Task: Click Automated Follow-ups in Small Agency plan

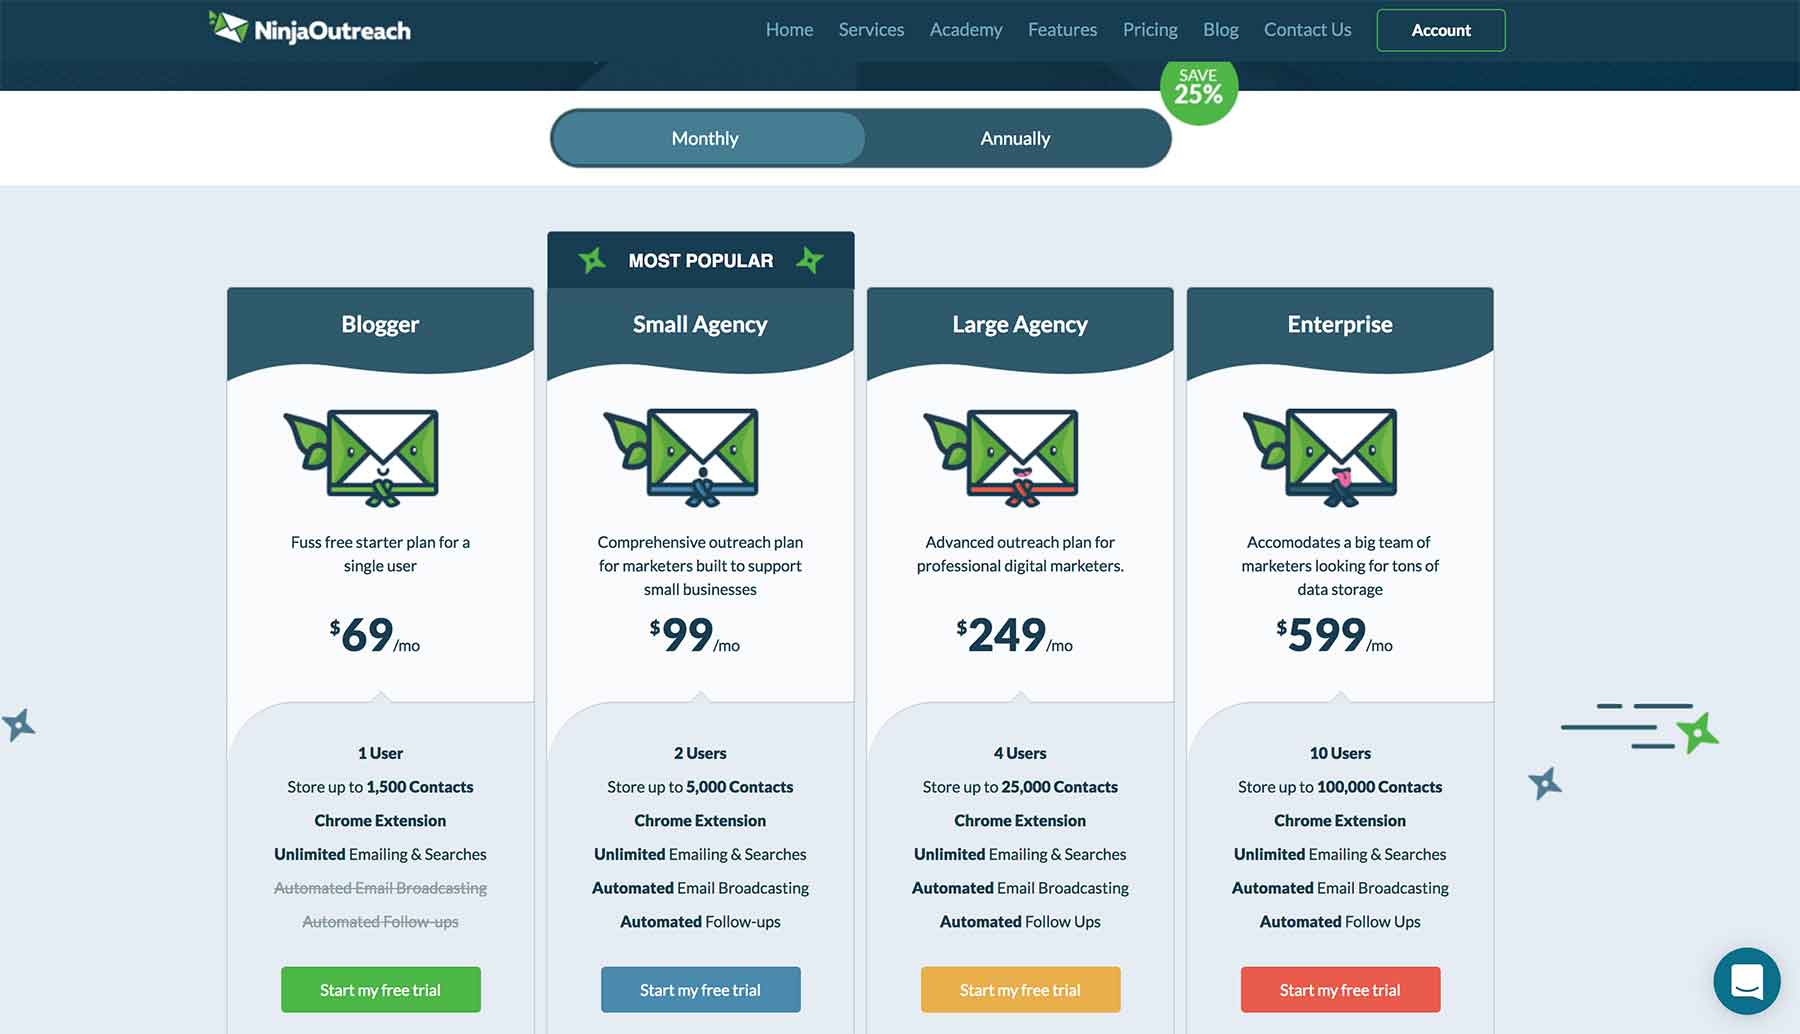Action: (700, 922)
